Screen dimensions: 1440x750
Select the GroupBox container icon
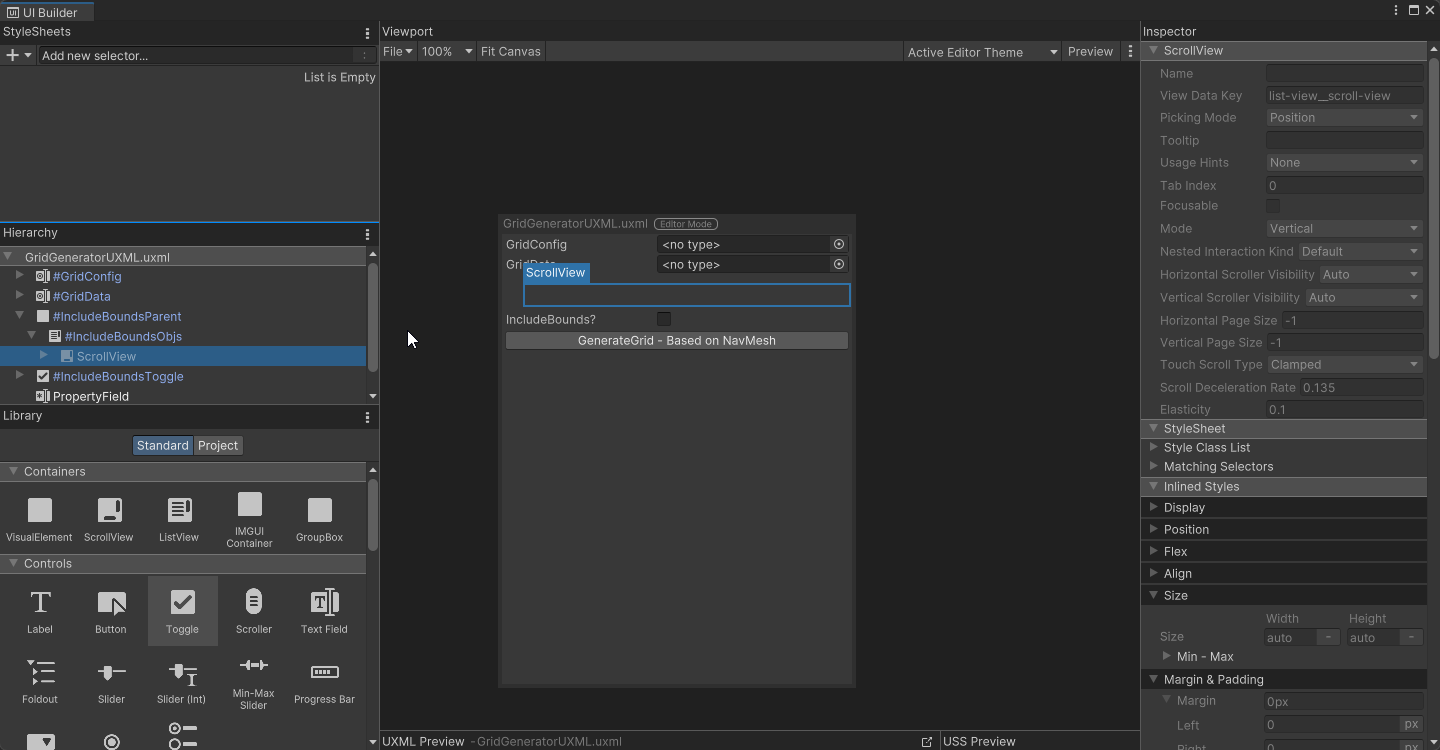tap(318, 511)
